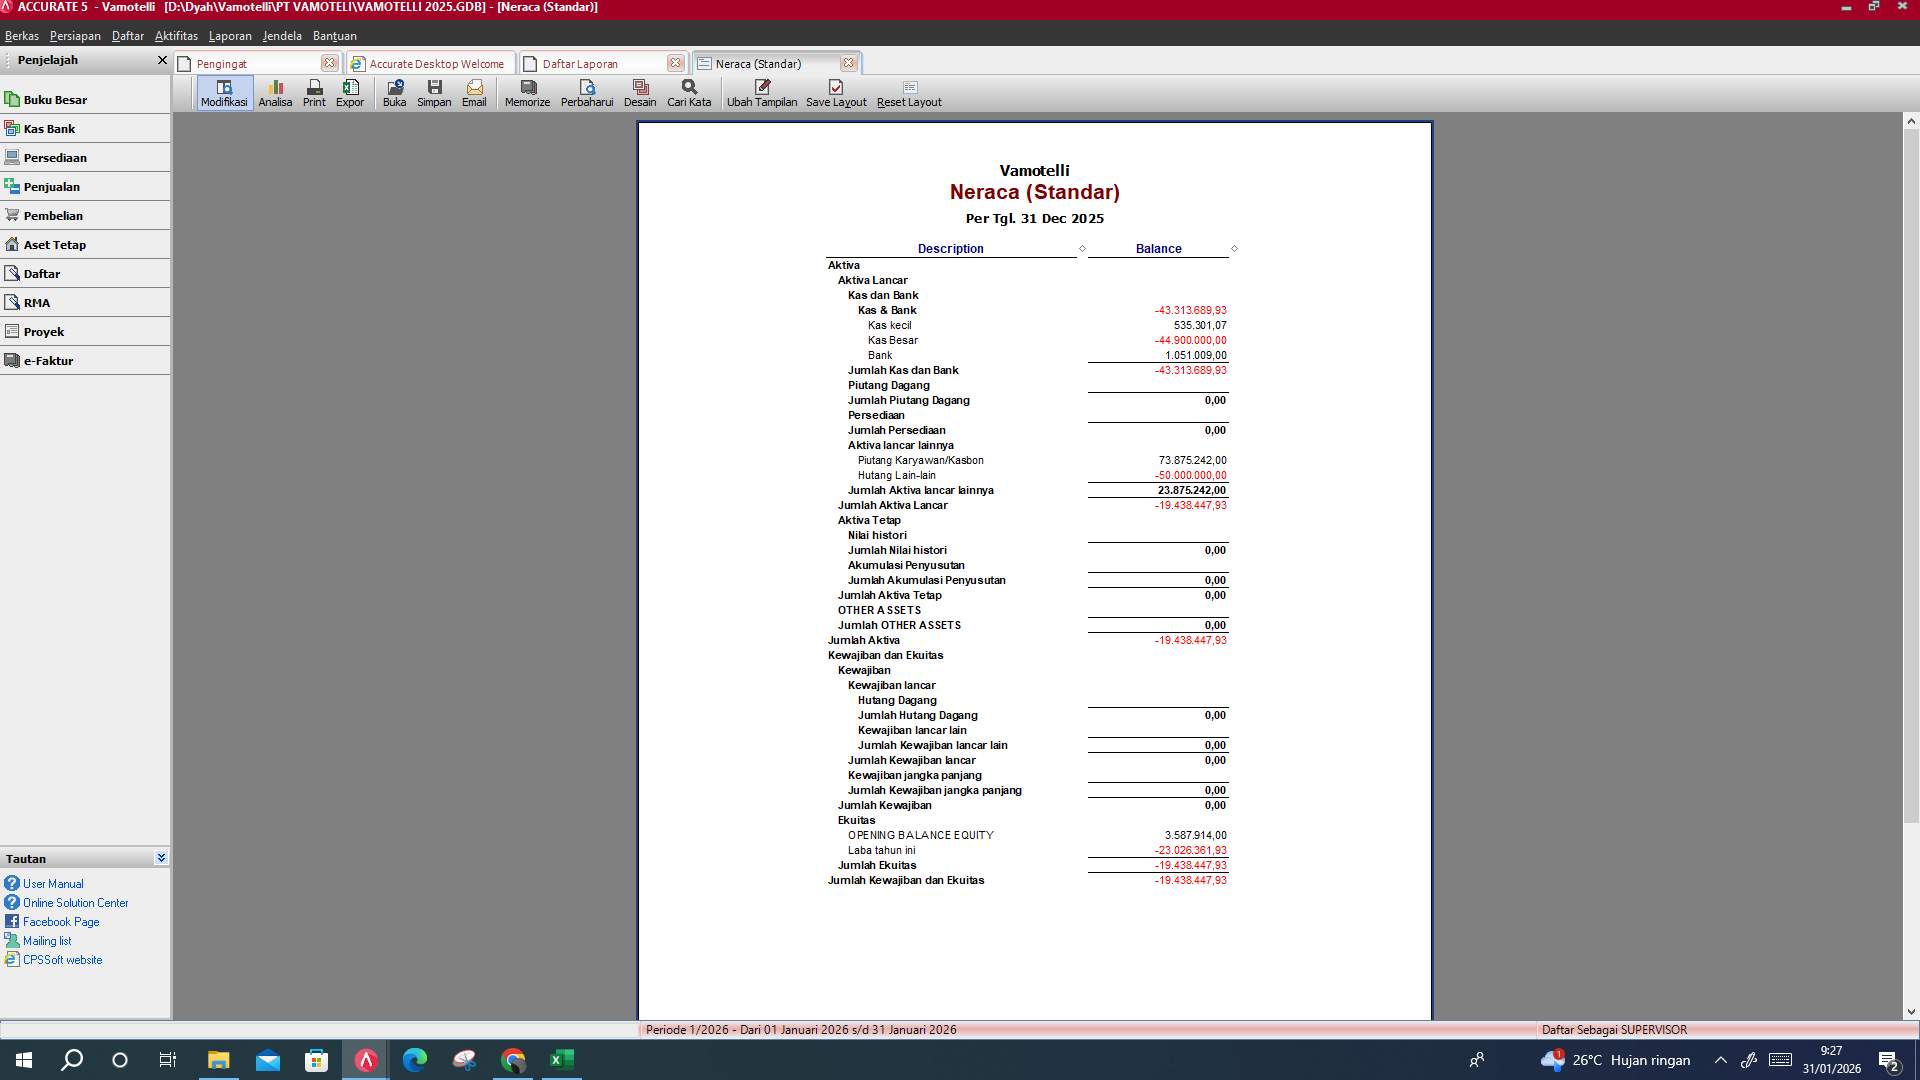Viewport: 1920px width, 1080px height.
Task: Refresh the report using Perbaharui
Action: tap(587, 93)
